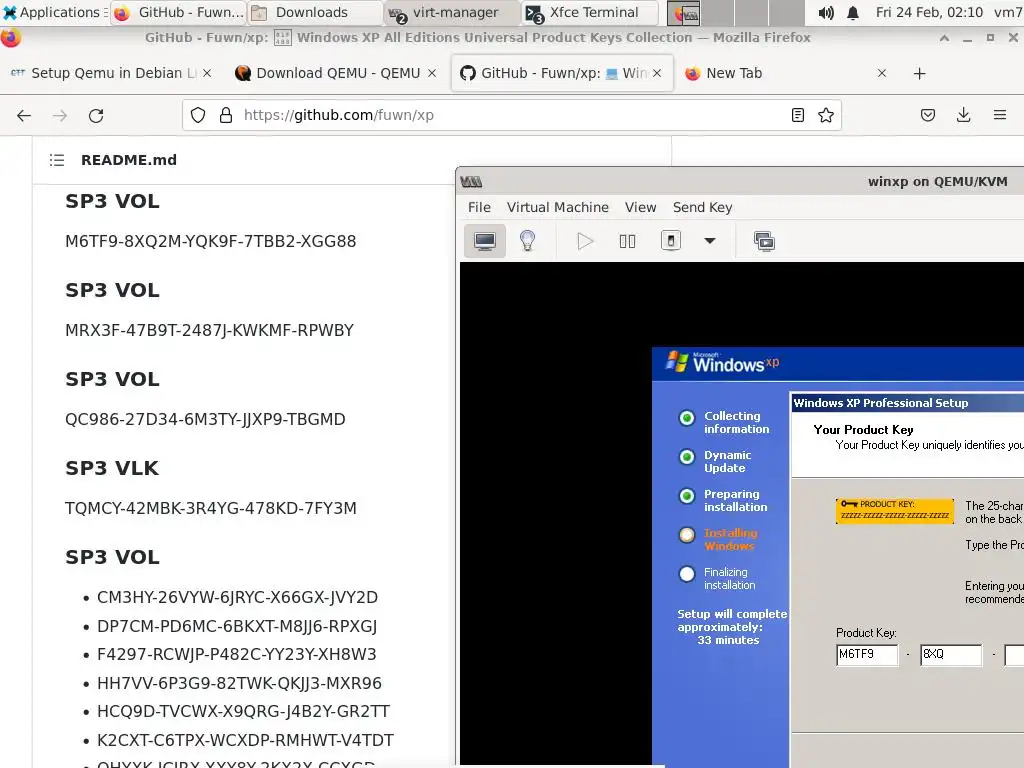The width and height of the screenshot is (1024, 768).
Task: Close the Download QEMU tab
Action: click(432, 73)
